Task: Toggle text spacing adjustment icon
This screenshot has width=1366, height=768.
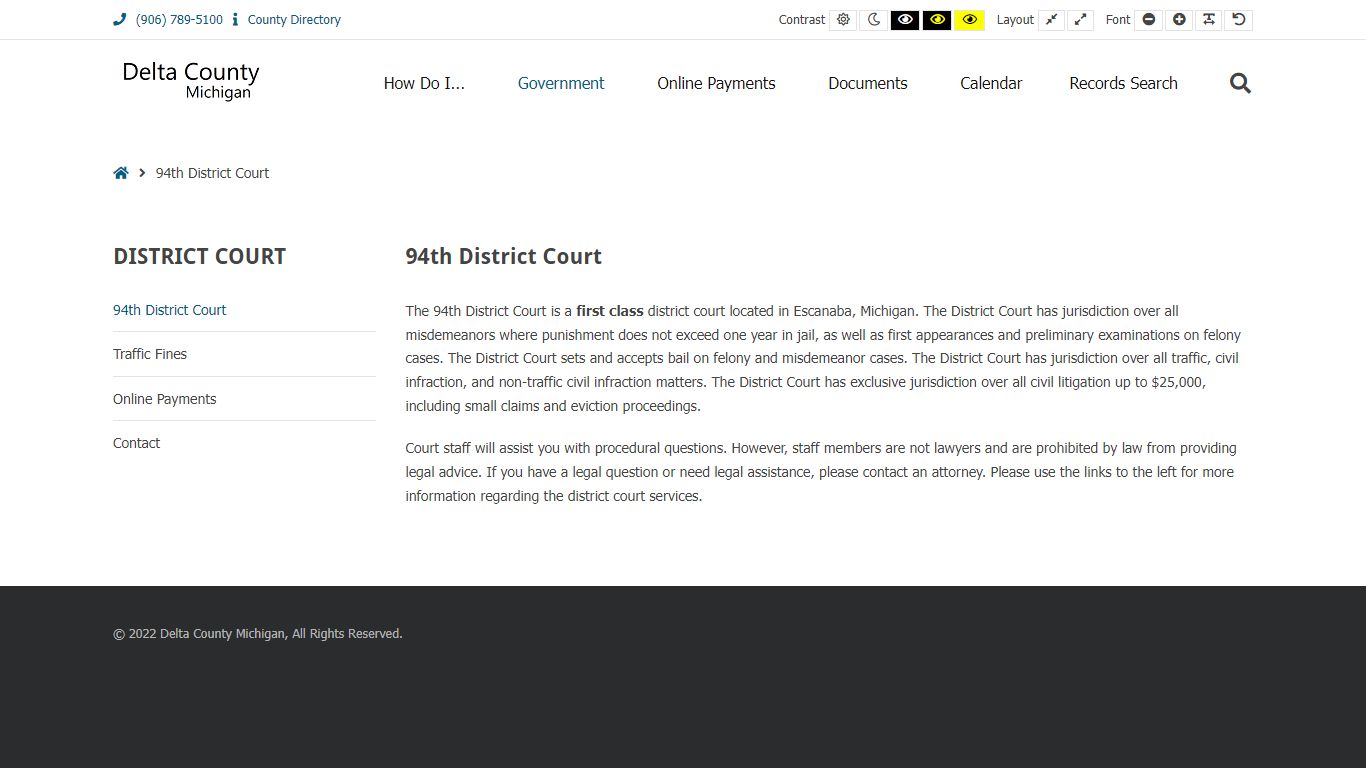Action: [1209, 19]
